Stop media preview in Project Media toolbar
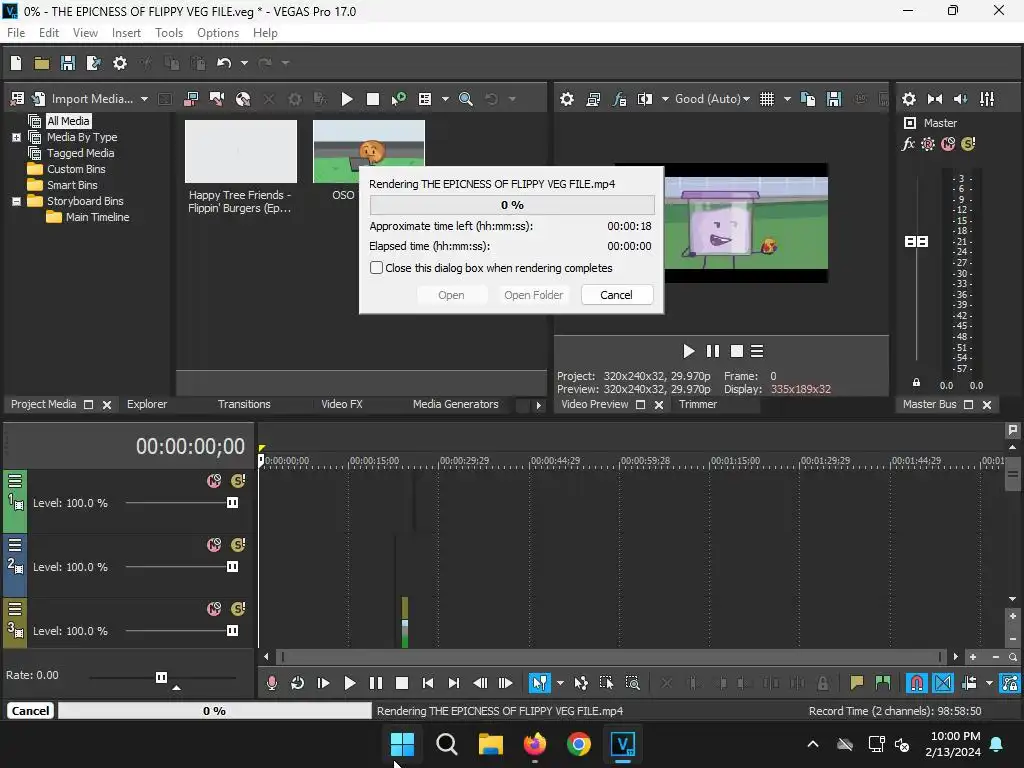This screenshot has width=1024, height=768. 373,99
